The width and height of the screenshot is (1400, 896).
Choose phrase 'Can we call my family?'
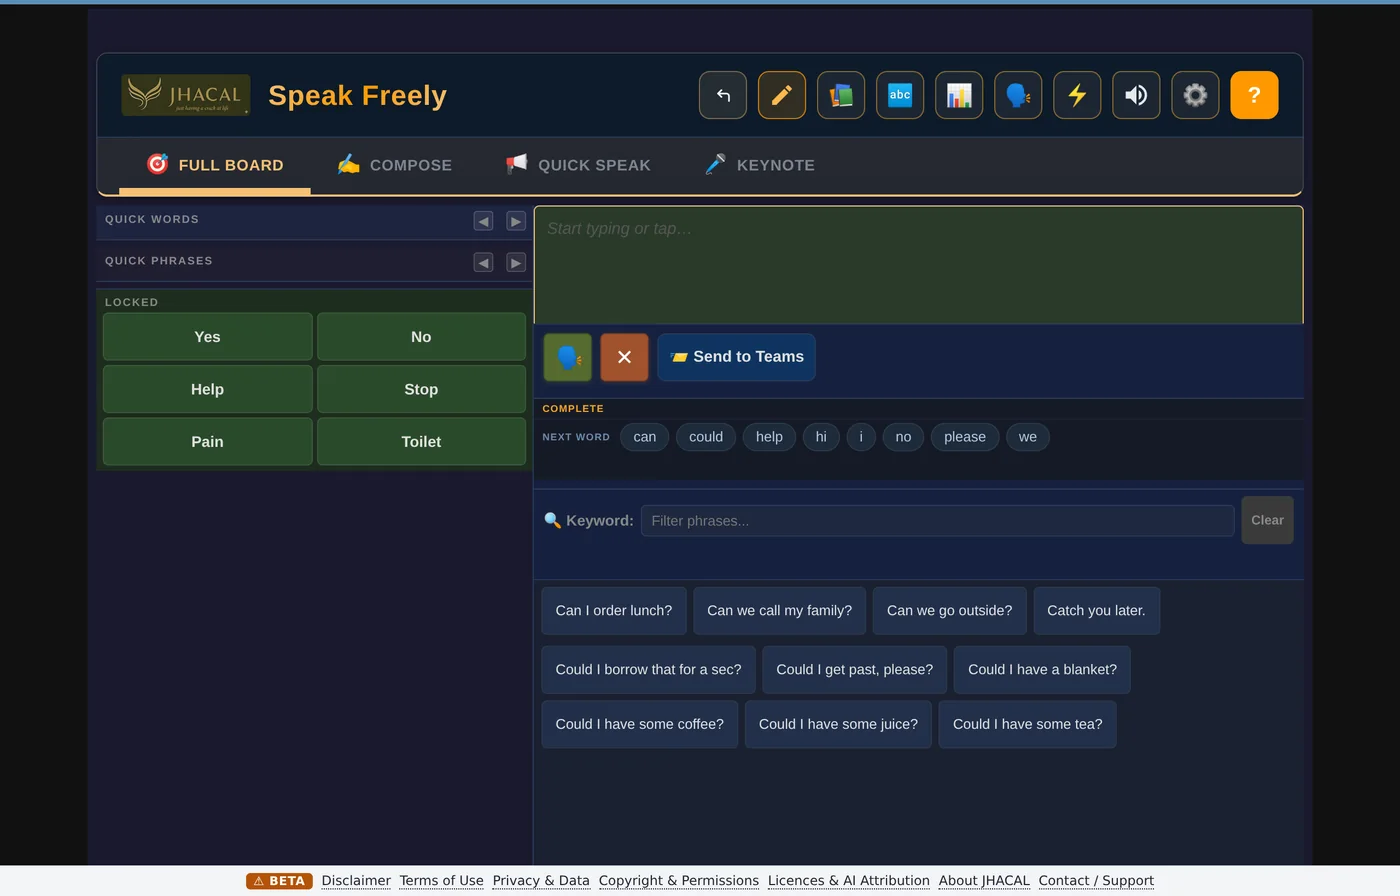[780, 610]
